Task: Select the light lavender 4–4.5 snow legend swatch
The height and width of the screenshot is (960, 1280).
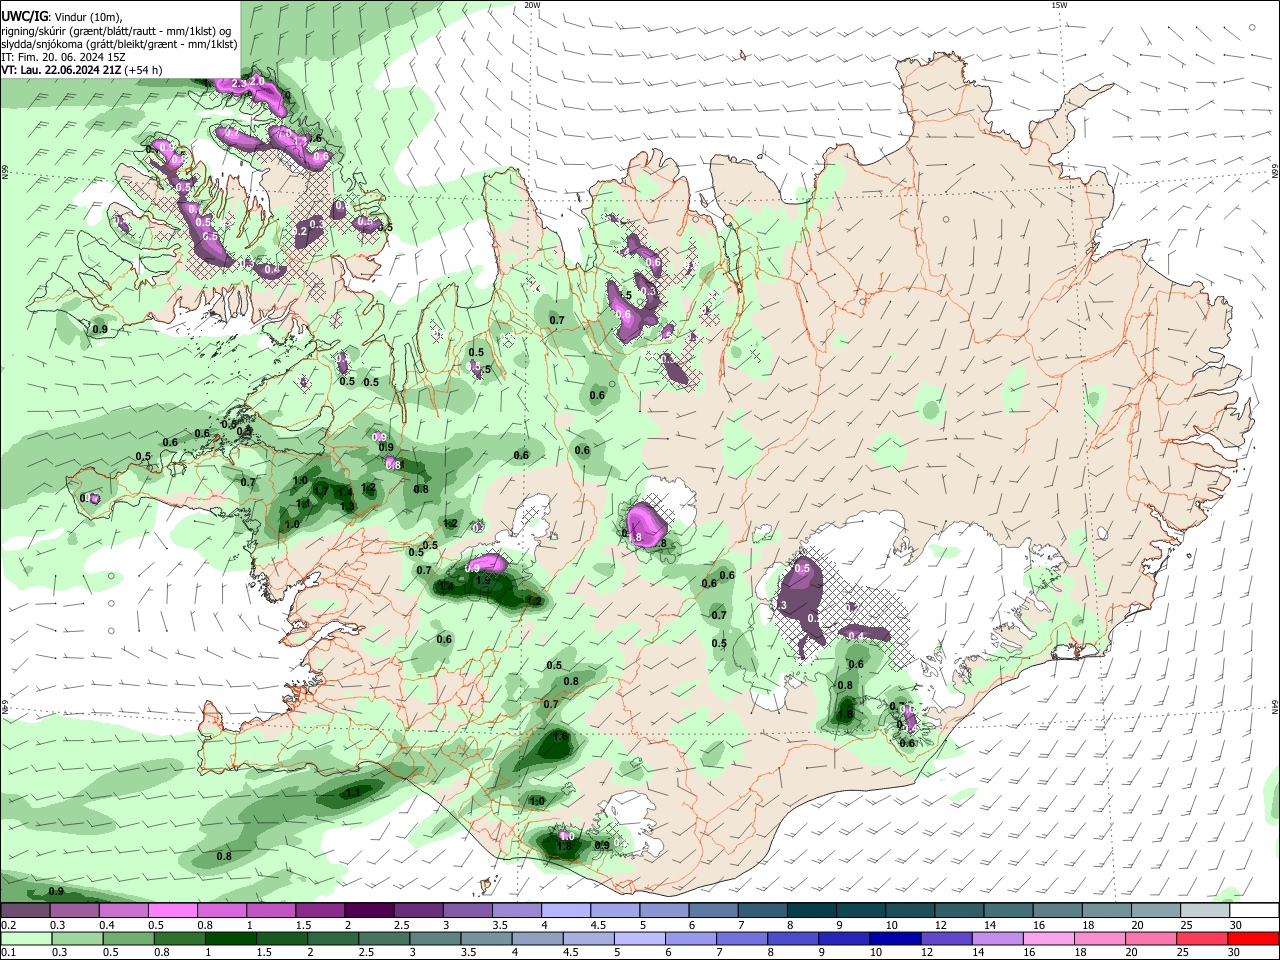Action: tap(566, 910)
